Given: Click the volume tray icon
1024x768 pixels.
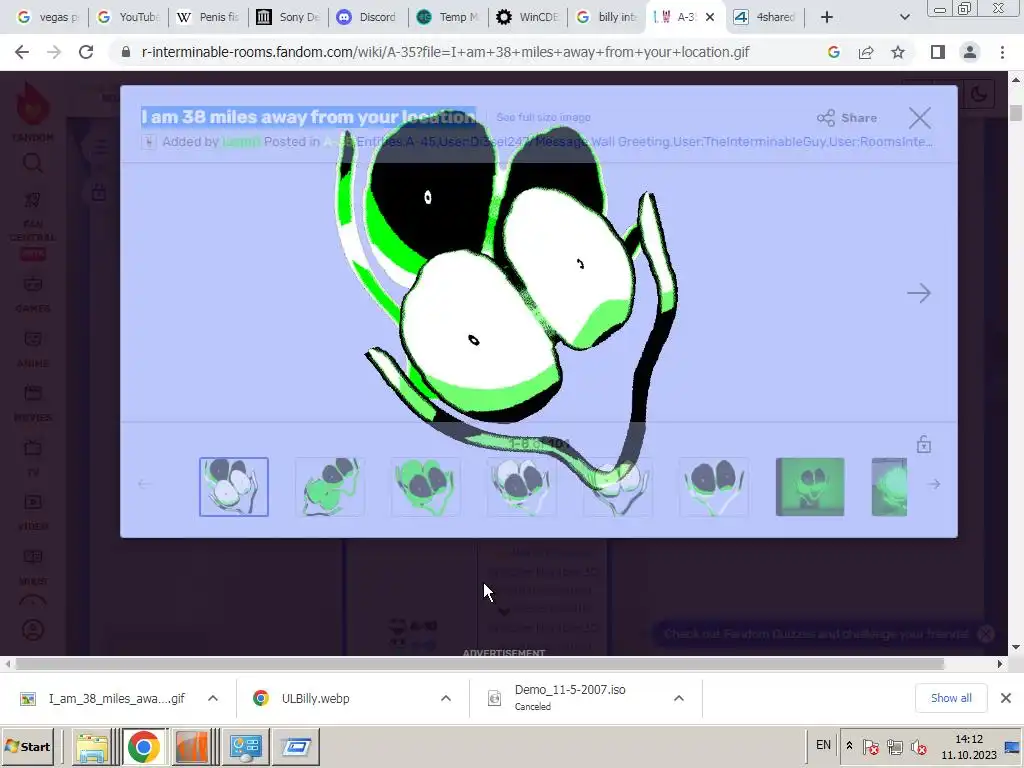Looking at the screenshot, I should 918,746.
